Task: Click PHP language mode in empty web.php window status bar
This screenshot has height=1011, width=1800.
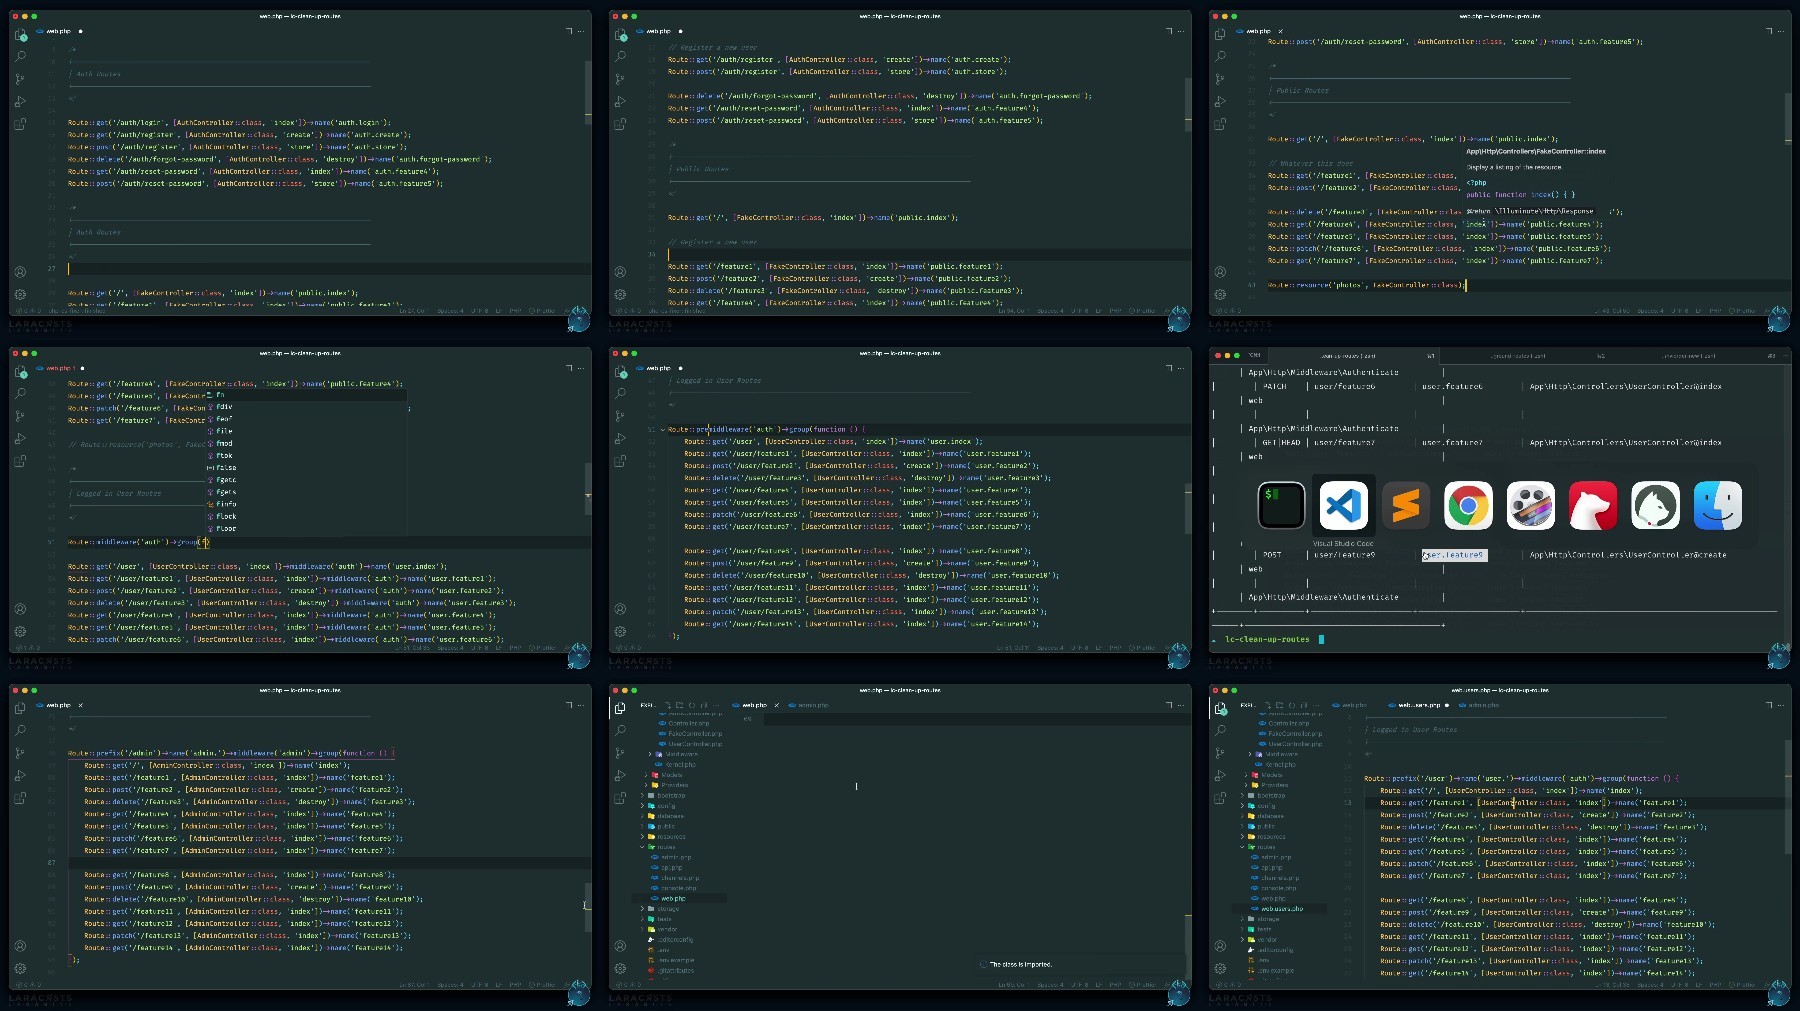Action: tap(1116, 985)
